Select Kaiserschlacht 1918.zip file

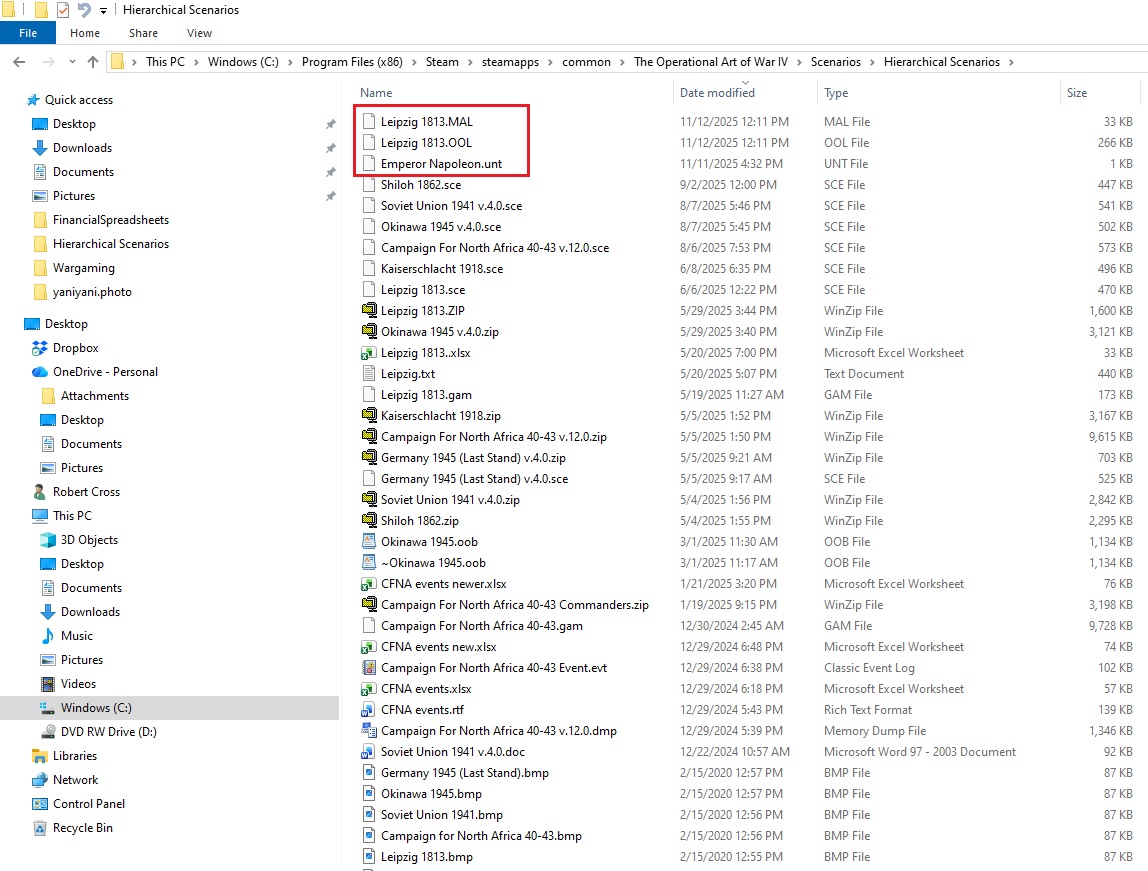pyautogui.click(x=441, y=416)
